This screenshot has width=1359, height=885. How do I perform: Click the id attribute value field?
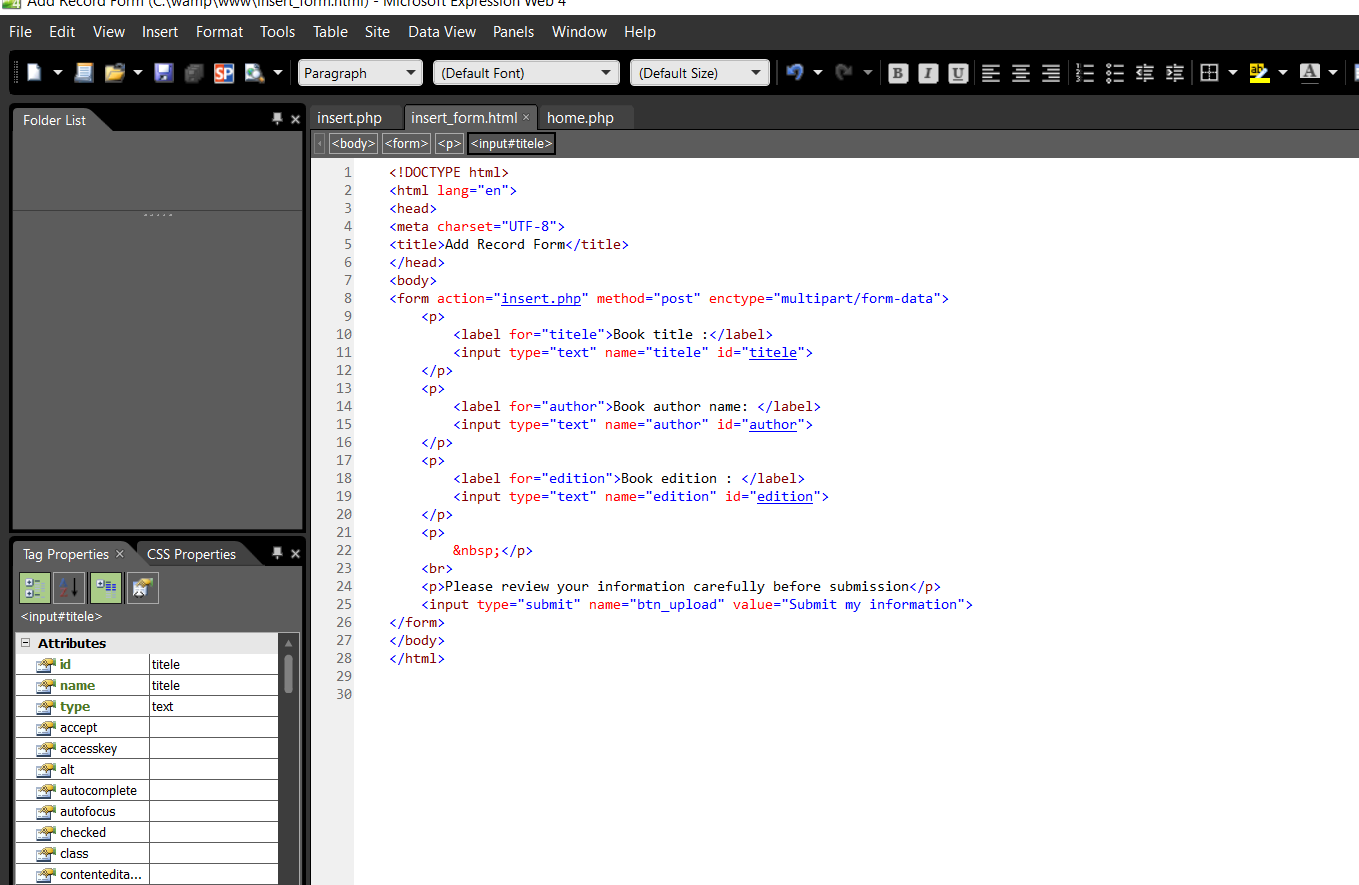point(213,664)
